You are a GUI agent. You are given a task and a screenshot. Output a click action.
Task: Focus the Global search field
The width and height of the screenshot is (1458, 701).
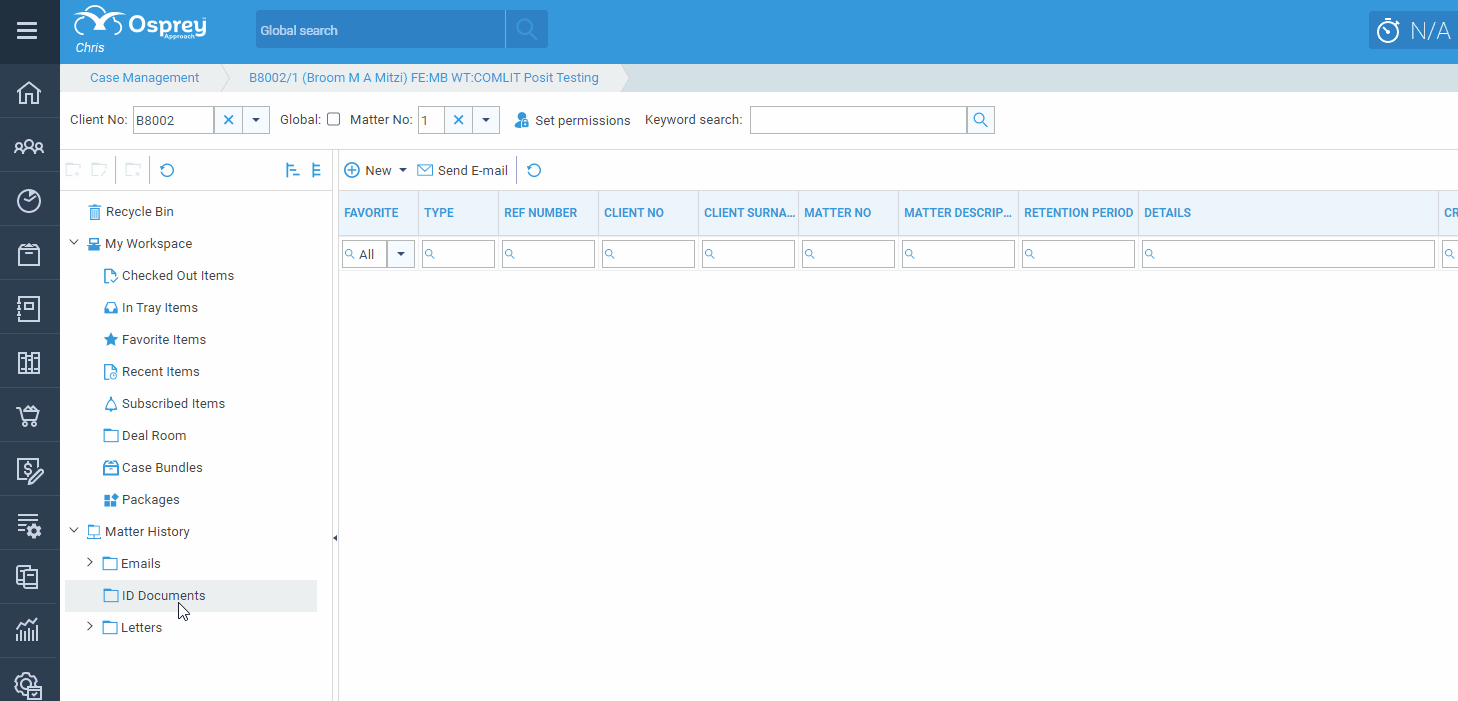point(381,30)
